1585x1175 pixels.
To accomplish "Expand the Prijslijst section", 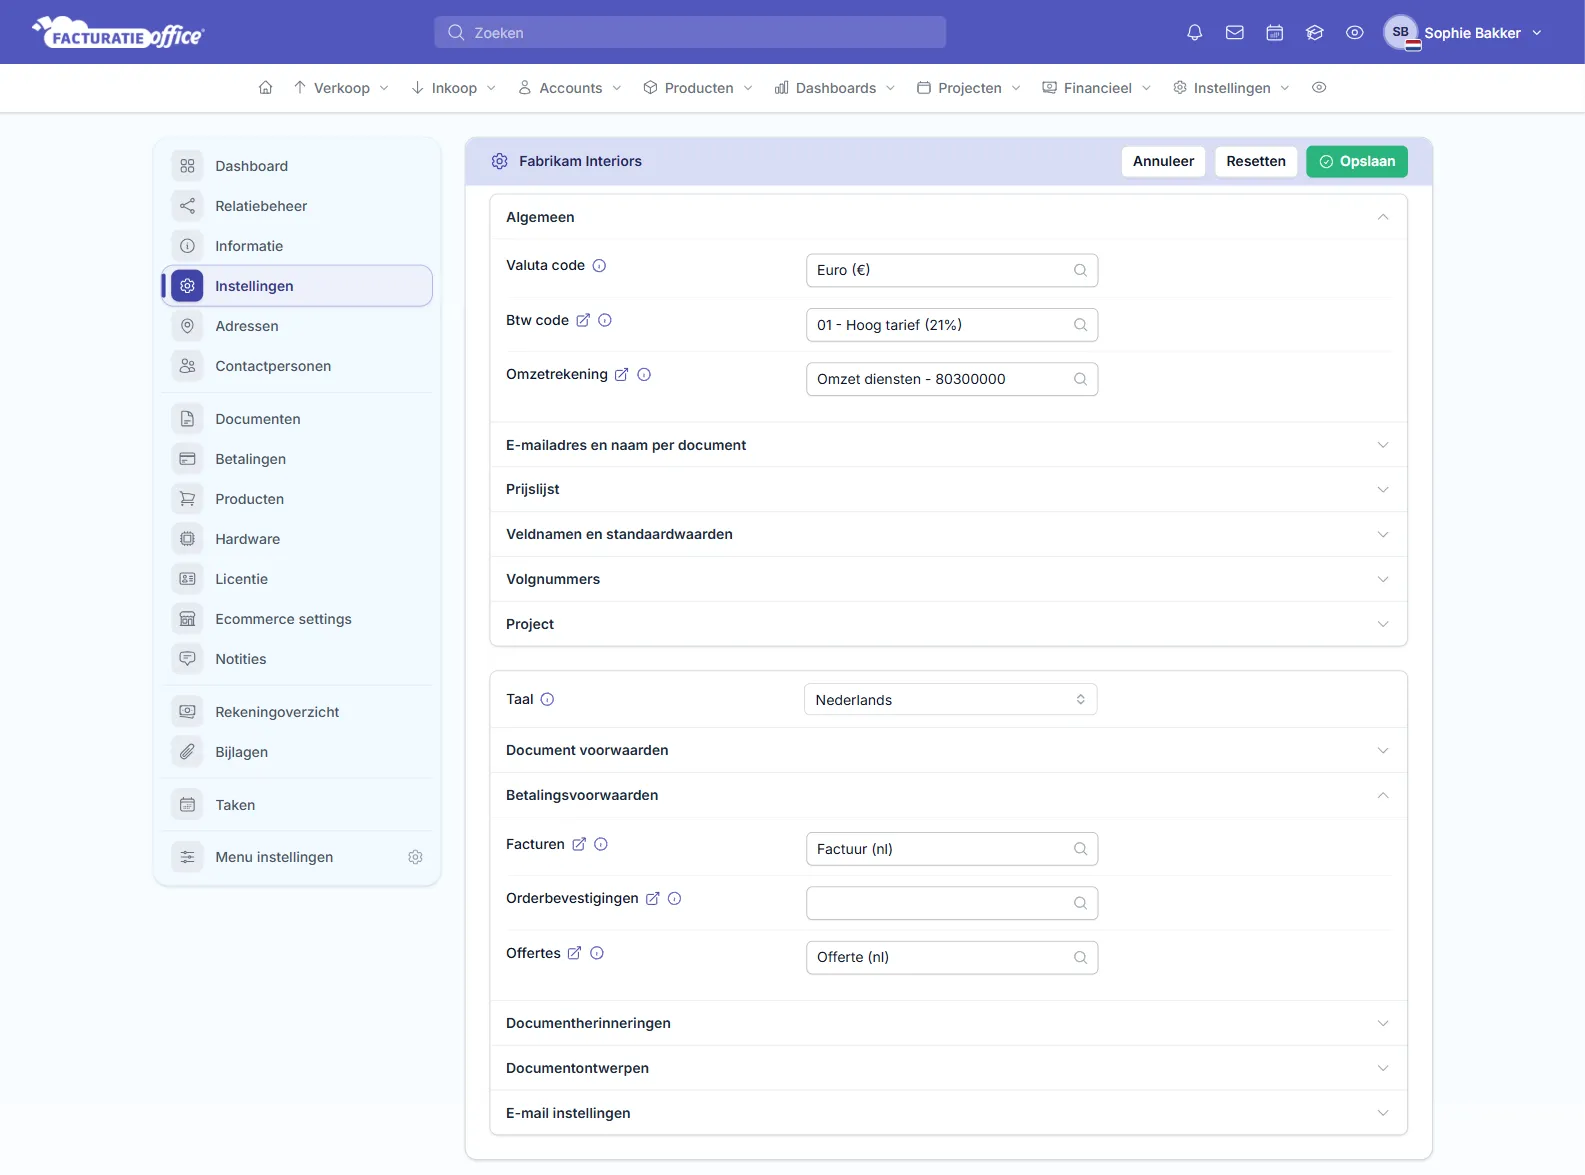I will click(948, 489).
